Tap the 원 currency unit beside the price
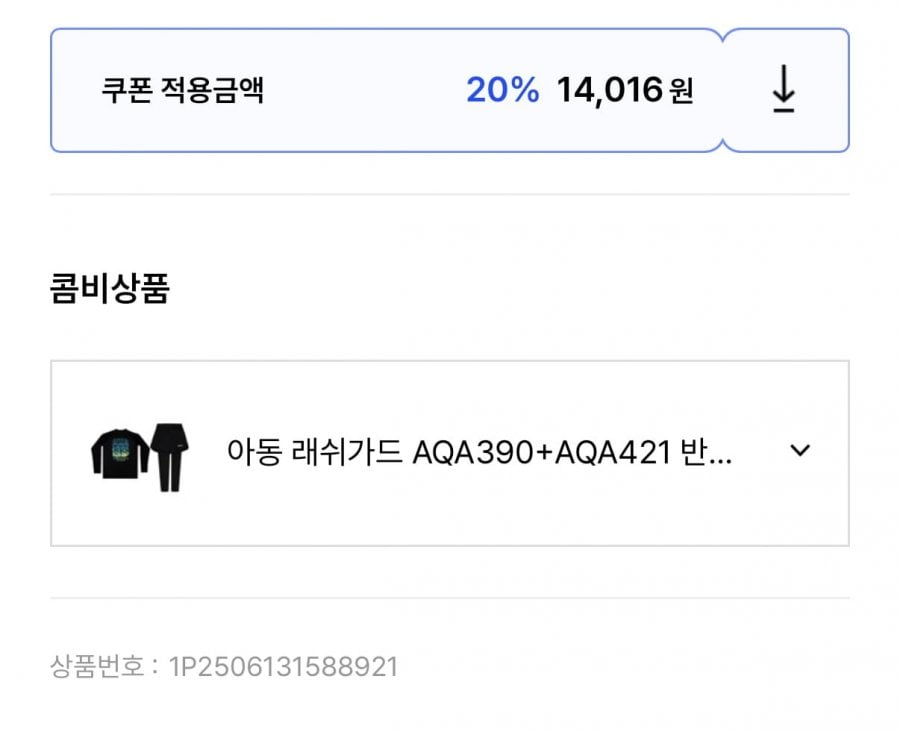The height and width of the screenshot is (732, 900). coord(681,91)
